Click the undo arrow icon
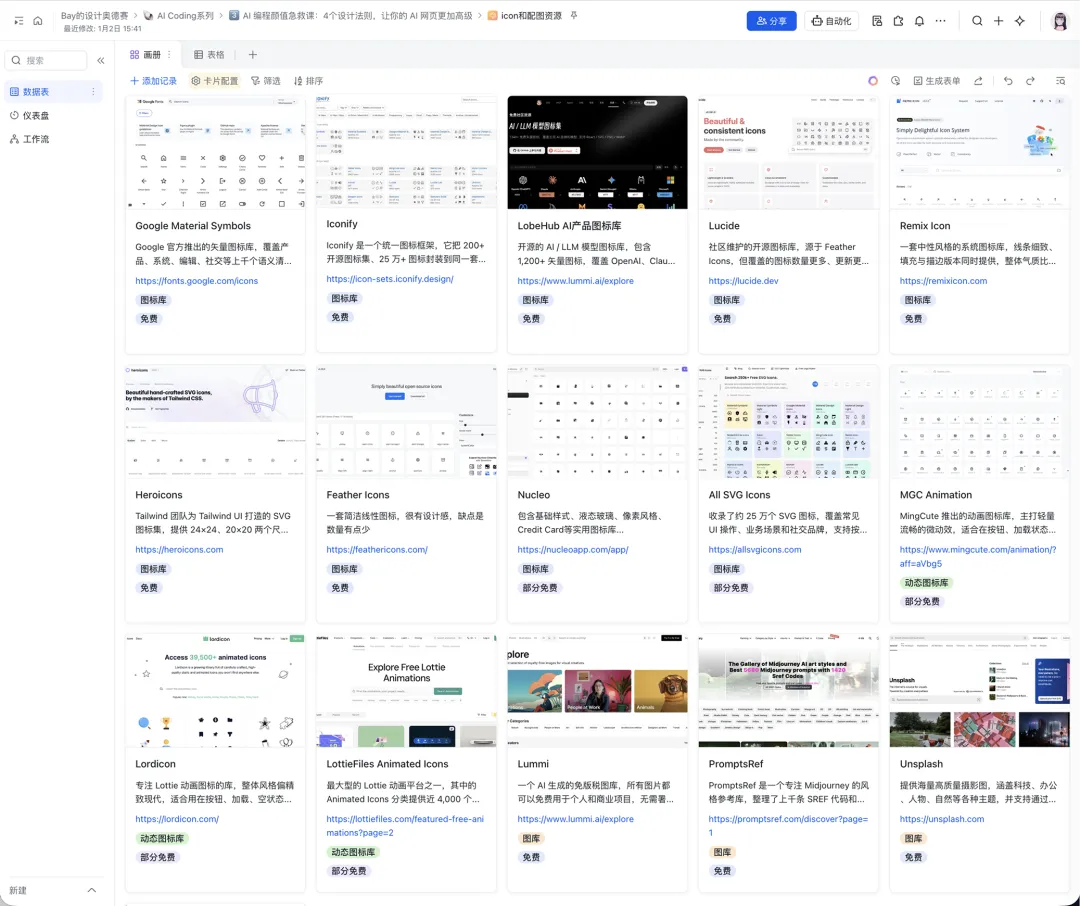Image resolution: width=1080 pixels, height=906 pixels. pos(1007,81)
